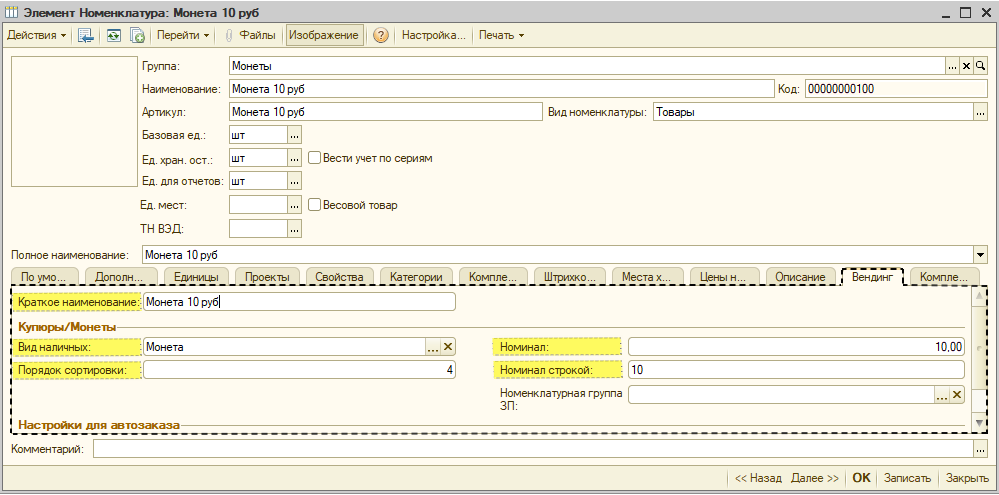Switch to the Свойства tab
This screenshot has width=999, height=495.
click(340, 277)
